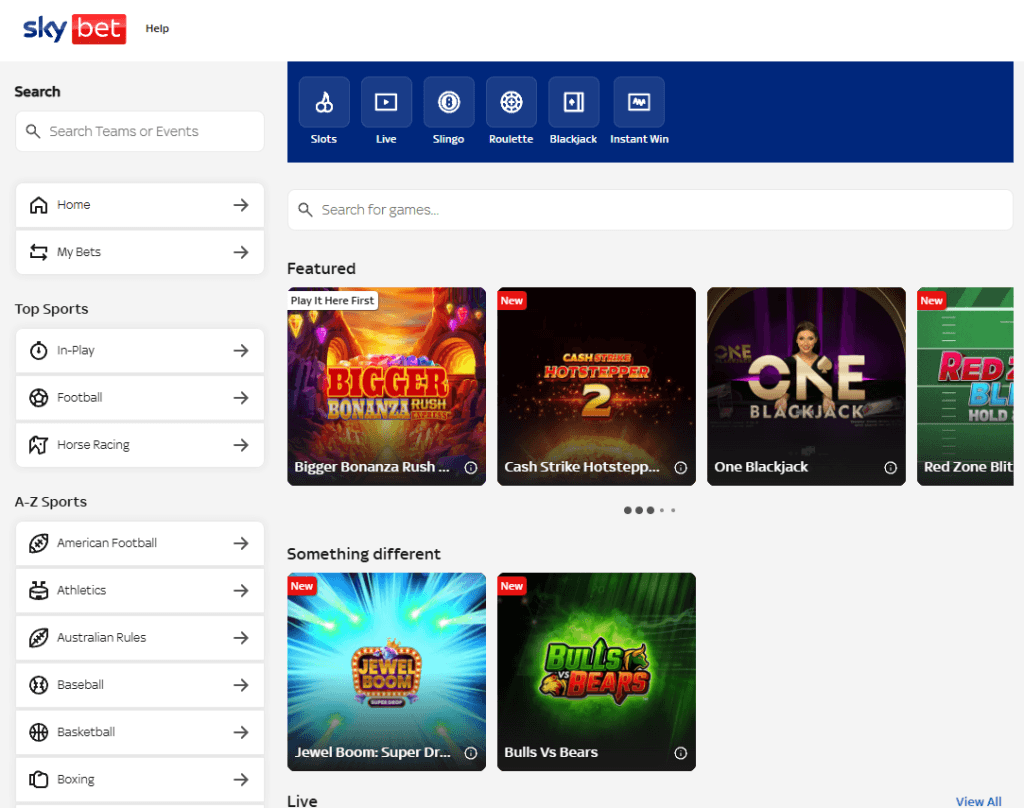Show info for One Blackjack

pos(891,468)
